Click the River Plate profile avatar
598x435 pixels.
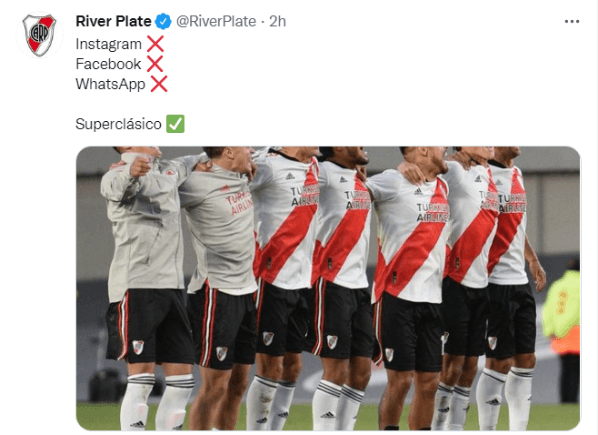pos(39,35)
